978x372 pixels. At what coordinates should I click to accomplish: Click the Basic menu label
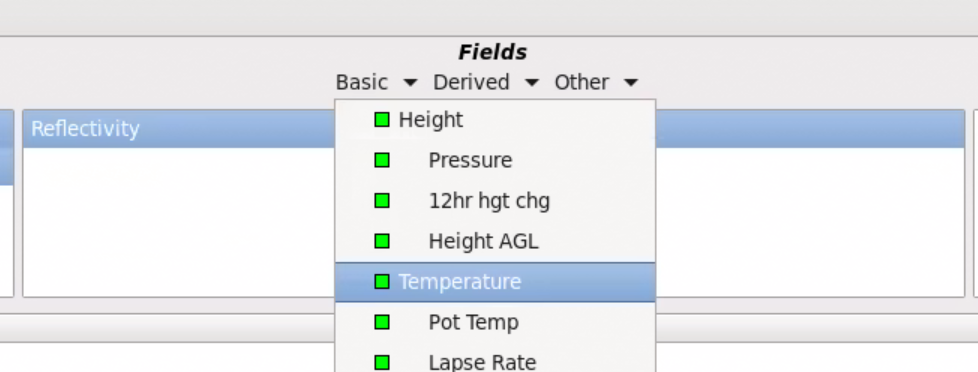(x=362, y=82)
